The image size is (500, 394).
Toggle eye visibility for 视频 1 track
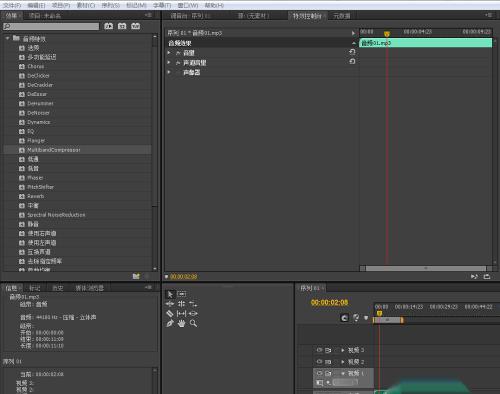[x=319, y=373]
